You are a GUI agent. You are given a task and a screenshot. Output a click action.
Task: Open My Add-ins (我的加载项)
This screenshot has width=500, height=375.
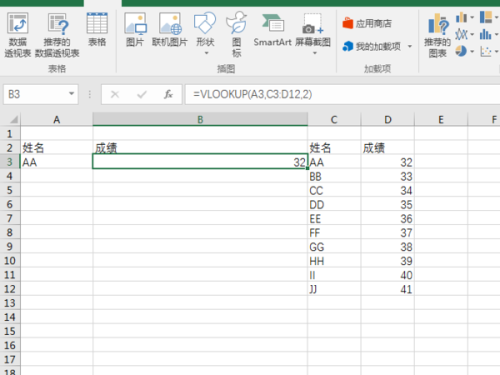click(377, 46)
